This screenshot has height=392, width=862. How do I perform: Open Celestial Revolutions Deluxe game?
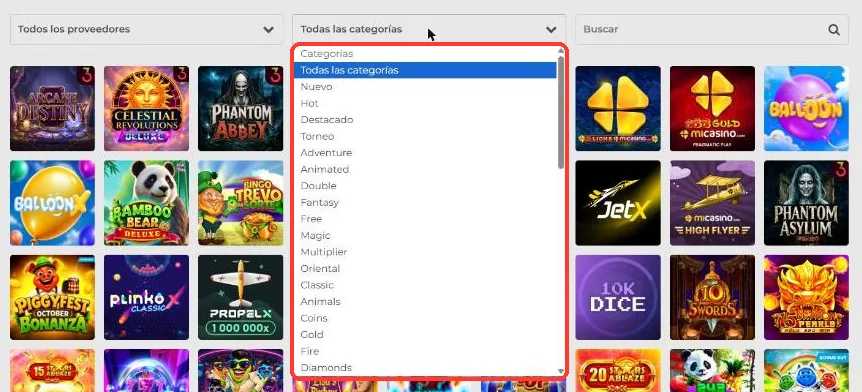point(146,108)
